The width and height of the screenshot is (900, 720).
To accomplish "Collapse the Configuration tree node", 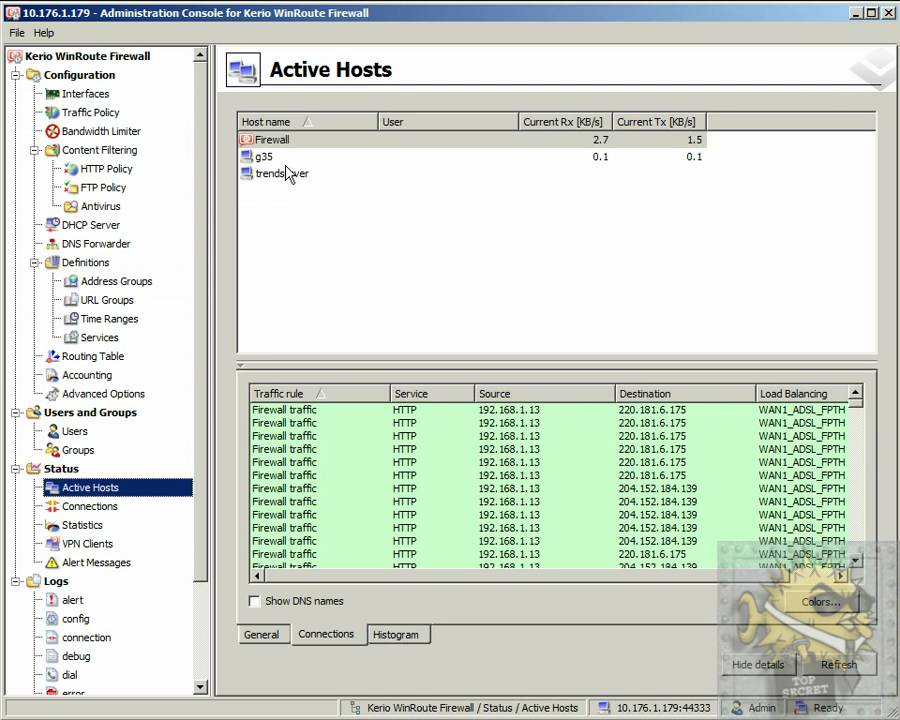I will point(15,75).
